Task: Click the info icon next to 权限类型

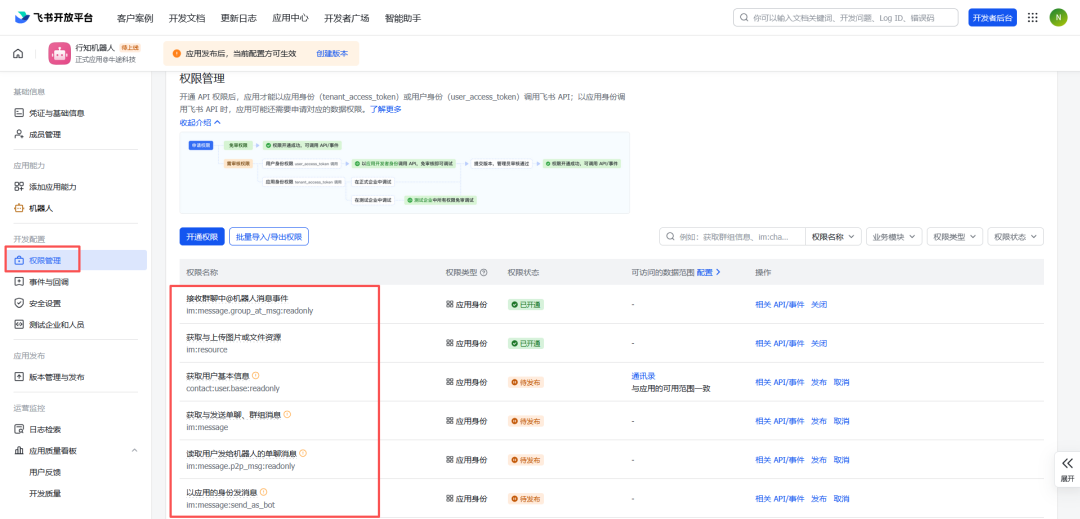Action: 484,273
